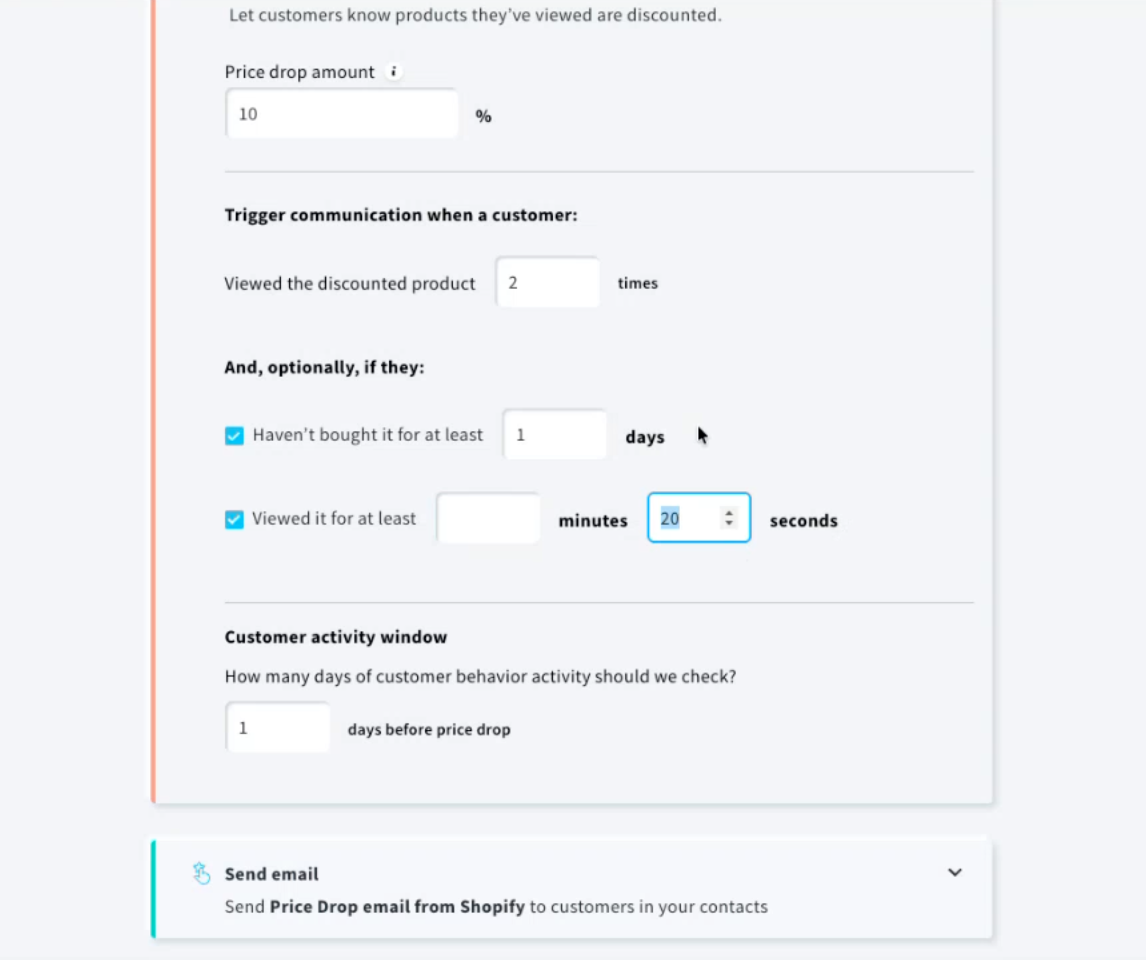The height and width of the screenshot is (960, 1146).
Task: Disable the "Viewed it for at least" condition
Action: [x=234, y=518]
